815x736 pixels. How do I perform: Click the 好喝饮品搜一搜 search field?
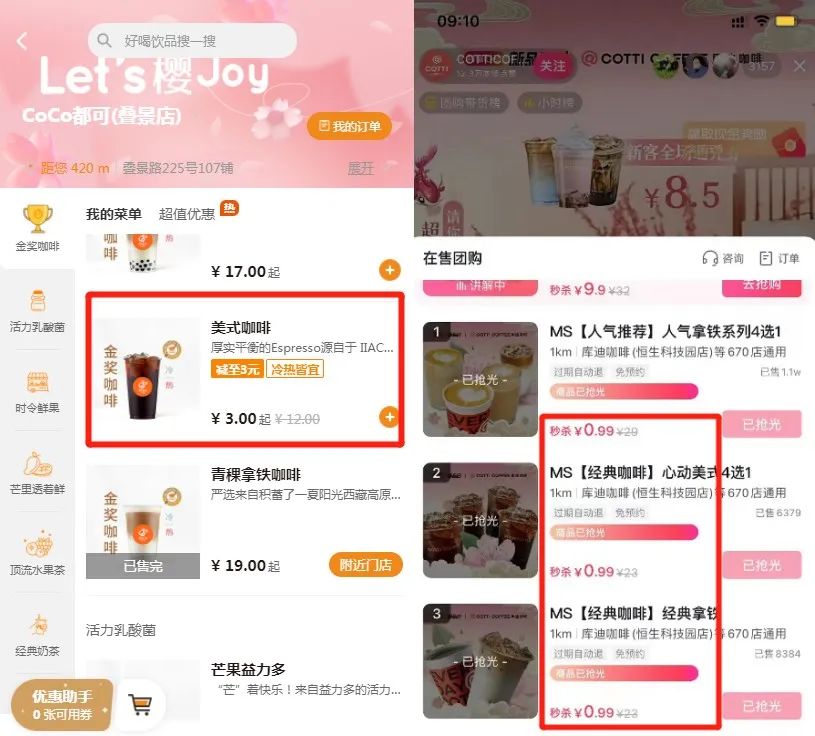pos(192,41)
